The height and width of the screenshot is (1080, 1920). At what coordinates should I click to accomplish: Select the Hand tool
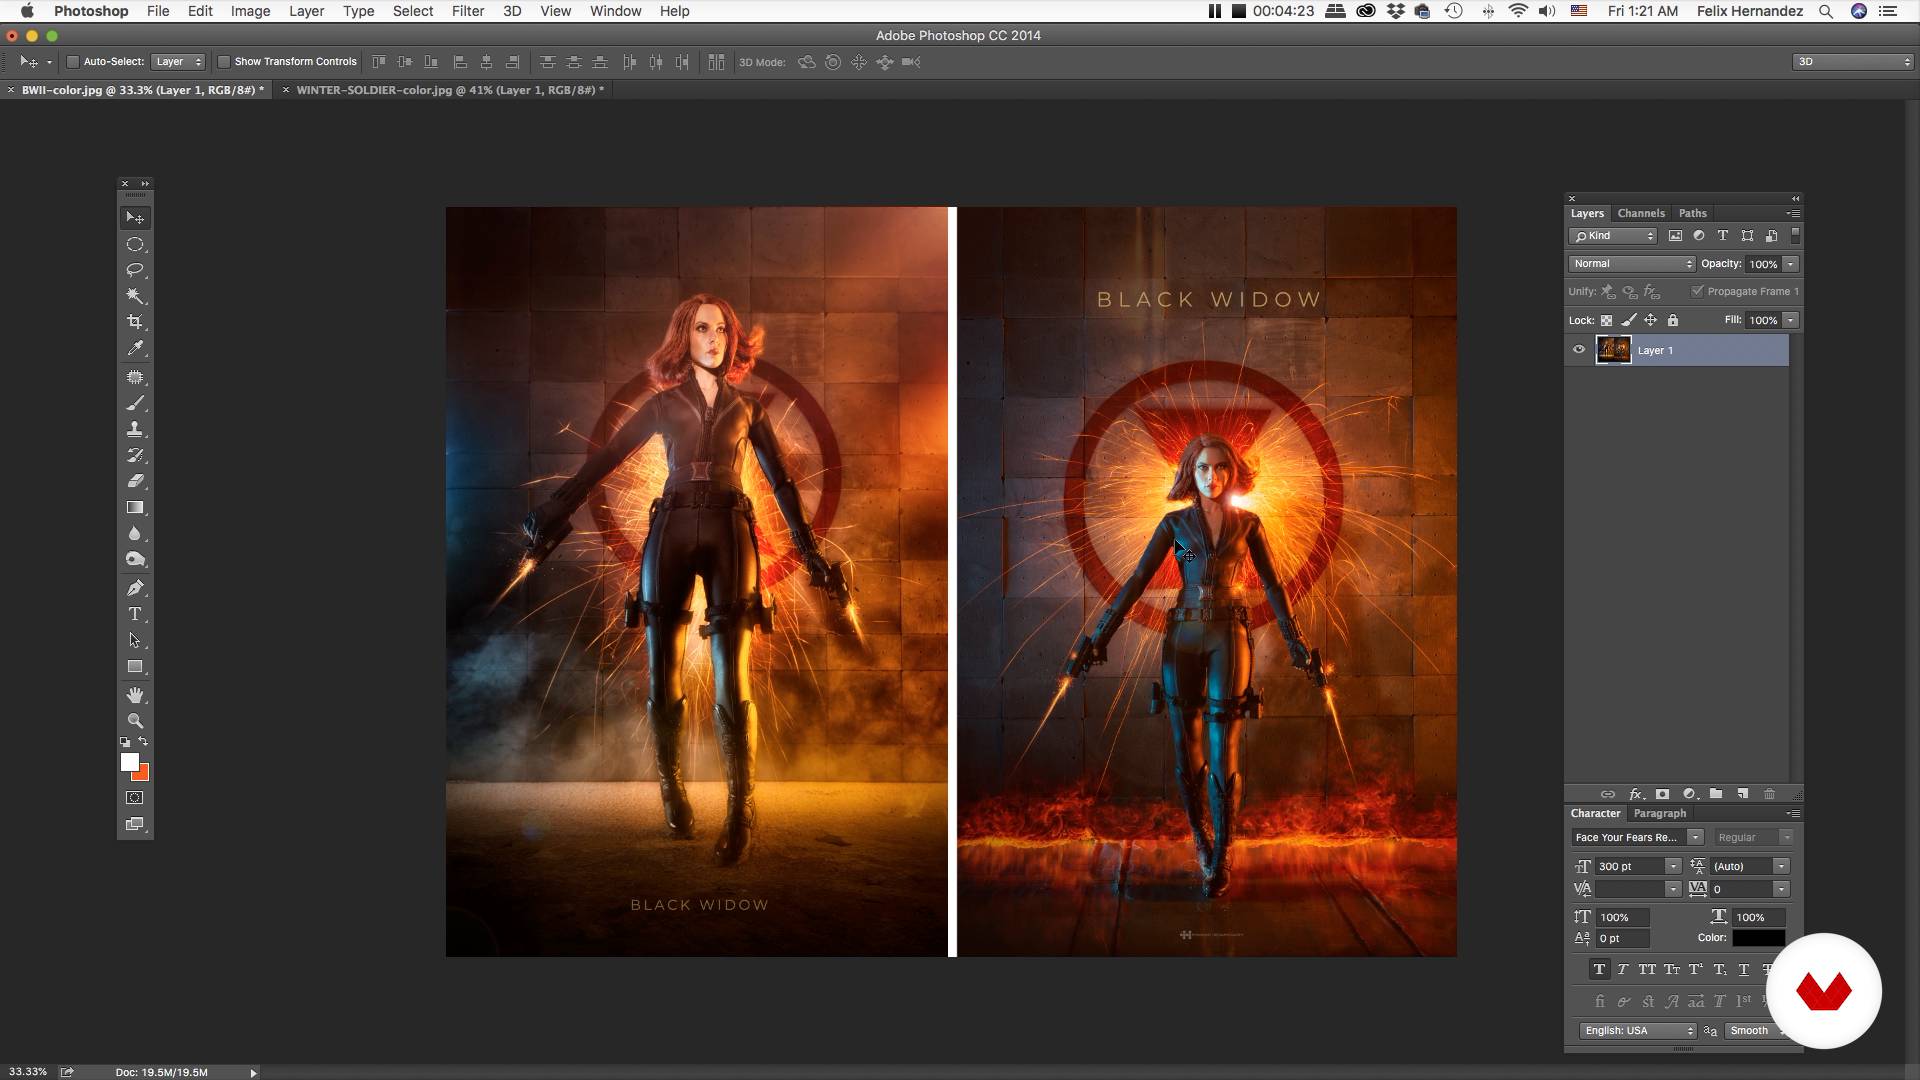point(135,695)
